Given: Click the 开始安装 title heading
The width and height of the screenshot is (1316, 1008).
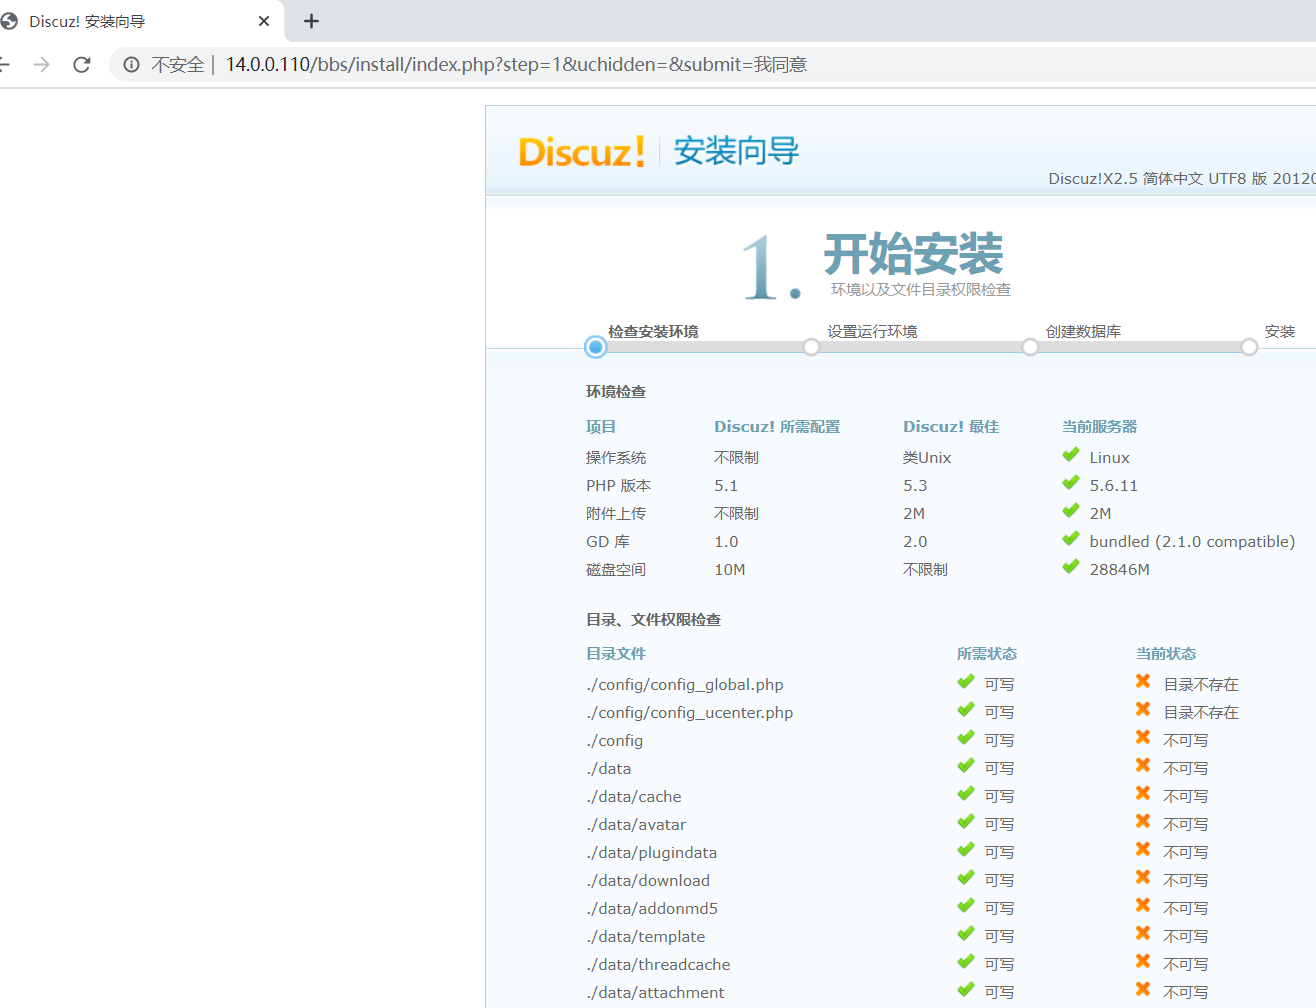Looking at the screenshot, I should (x=913, y=254).
